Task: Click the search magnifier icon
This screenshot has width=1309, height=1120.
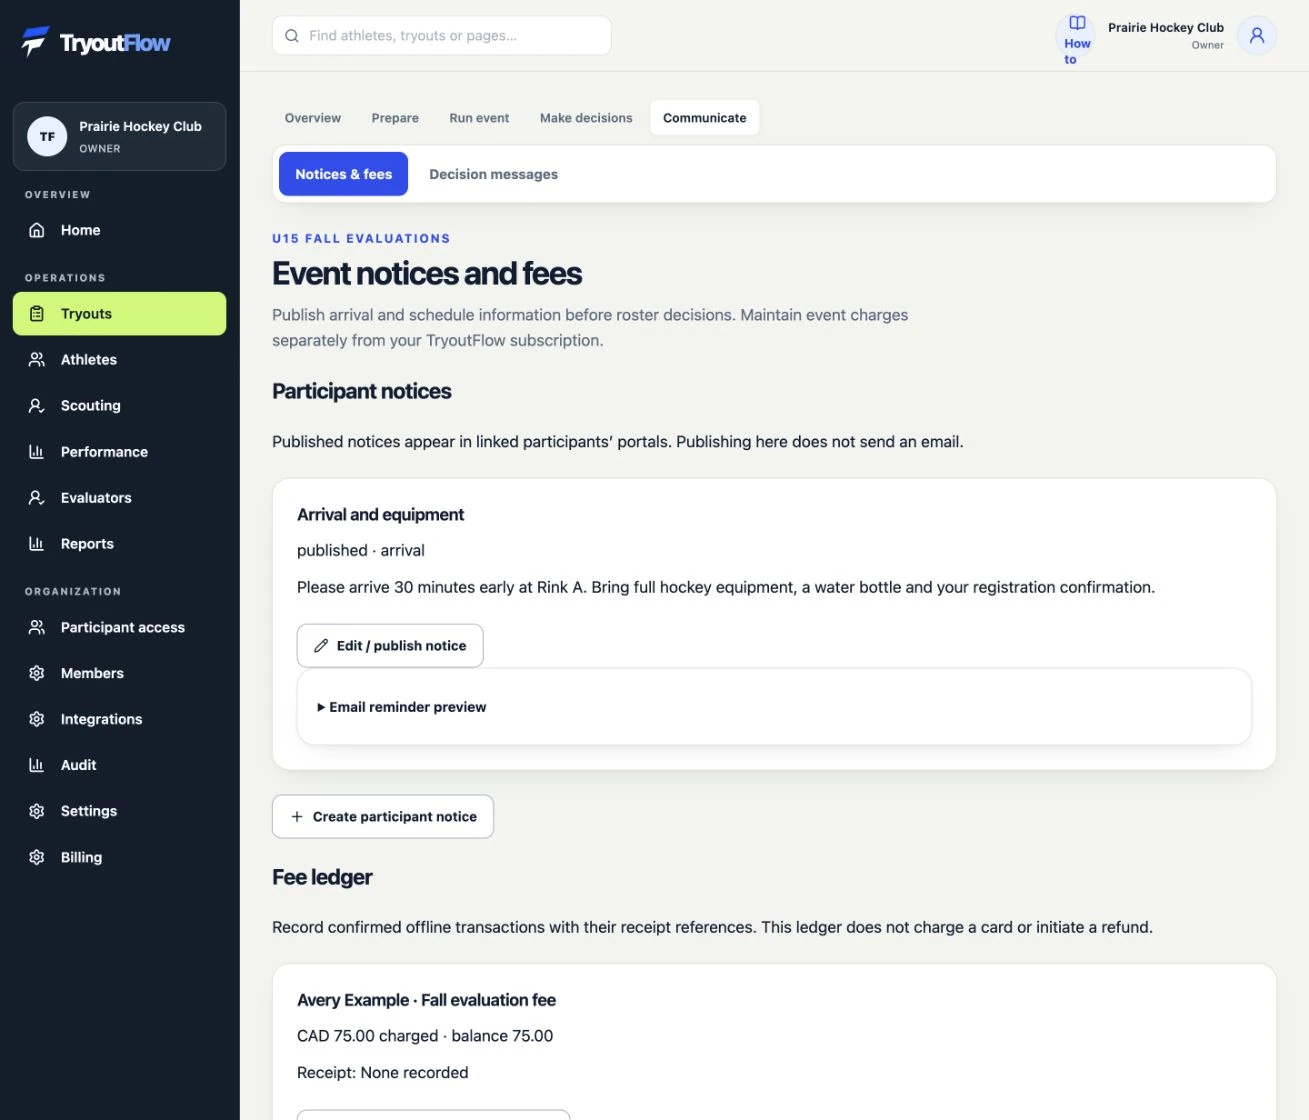Action: [292, 36]
